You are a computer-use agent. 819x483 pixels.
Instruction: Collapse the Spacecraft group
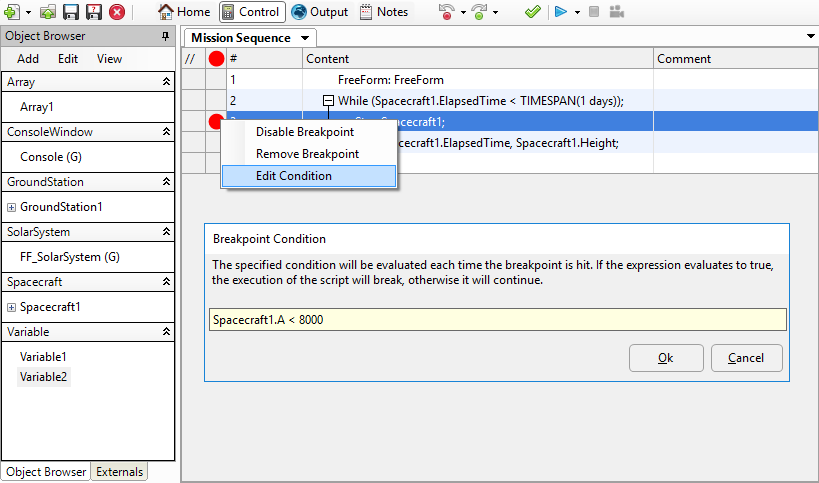click(x=166, y=281)
